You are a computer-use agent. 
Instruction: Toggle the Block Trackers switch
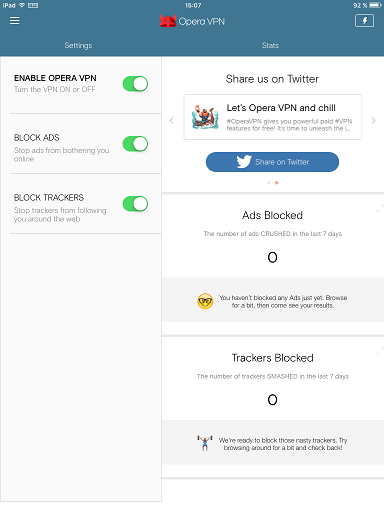click(x=135, y=204)
